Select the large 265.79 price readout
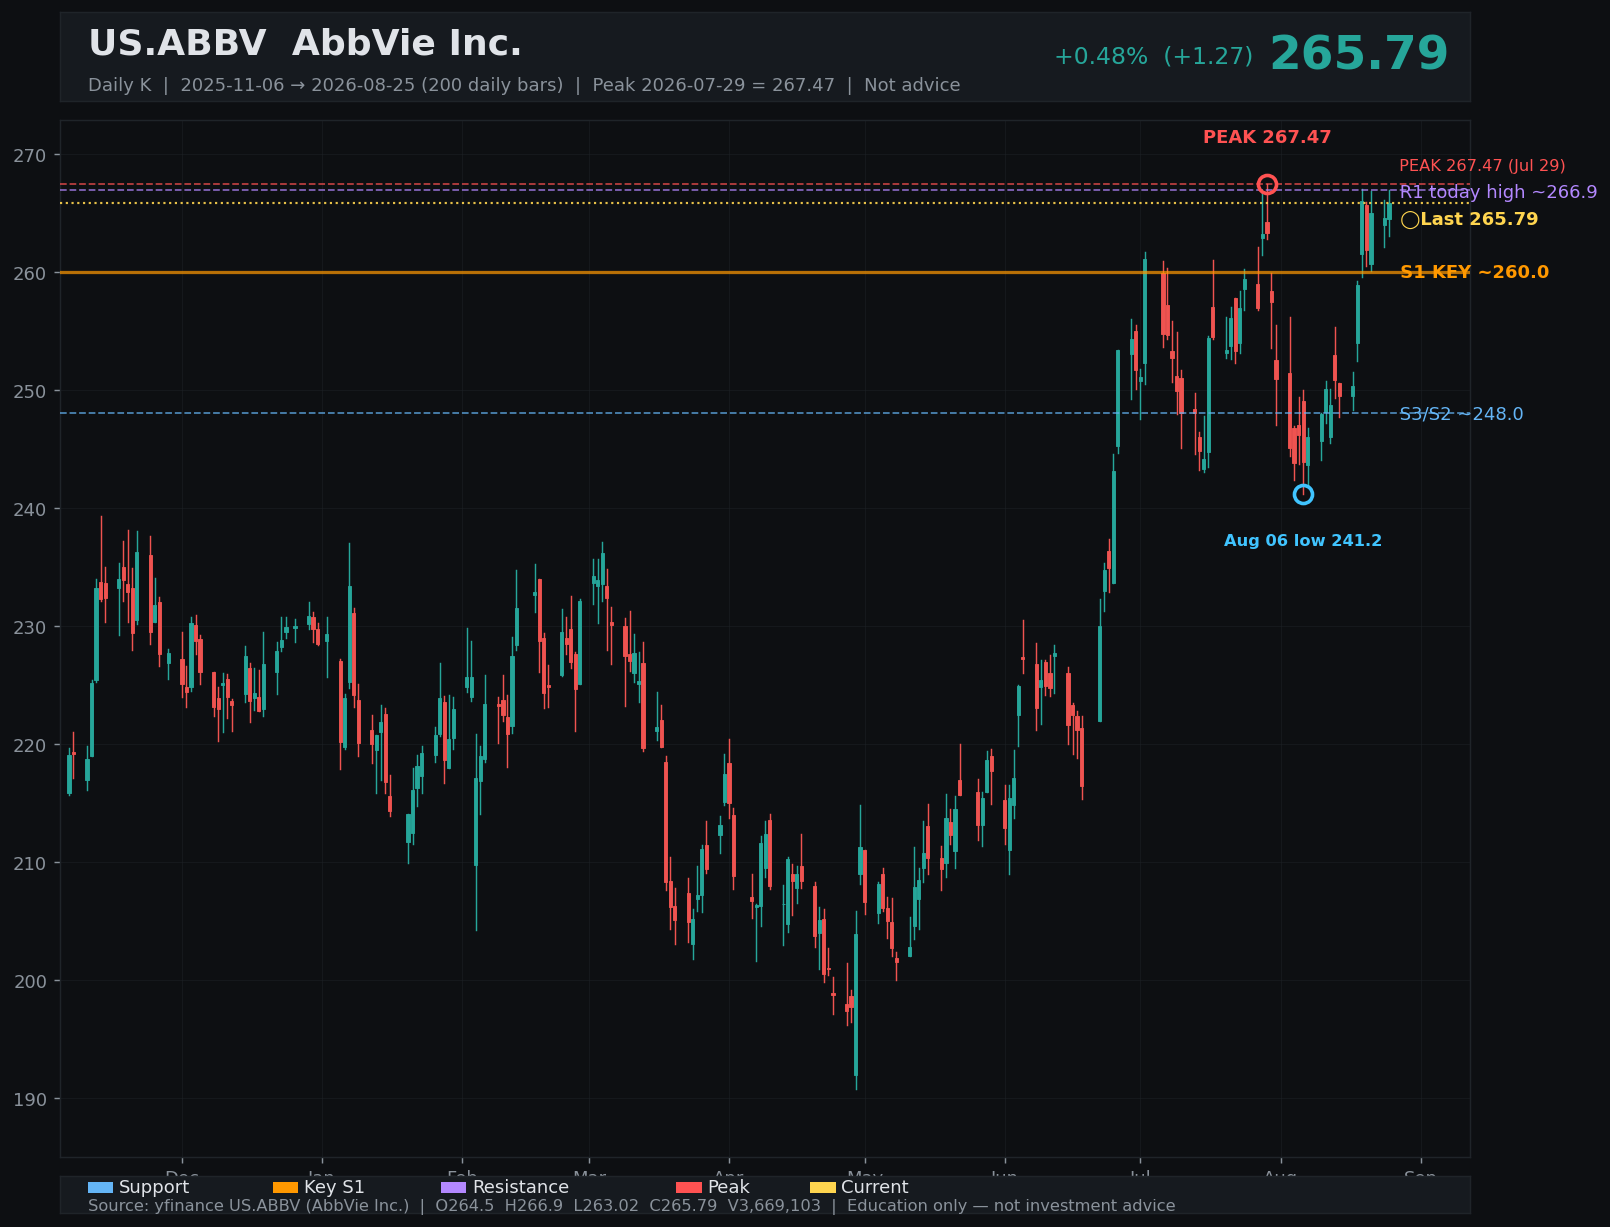Screen dimensions: 1610x1227 click(1359, 54)
